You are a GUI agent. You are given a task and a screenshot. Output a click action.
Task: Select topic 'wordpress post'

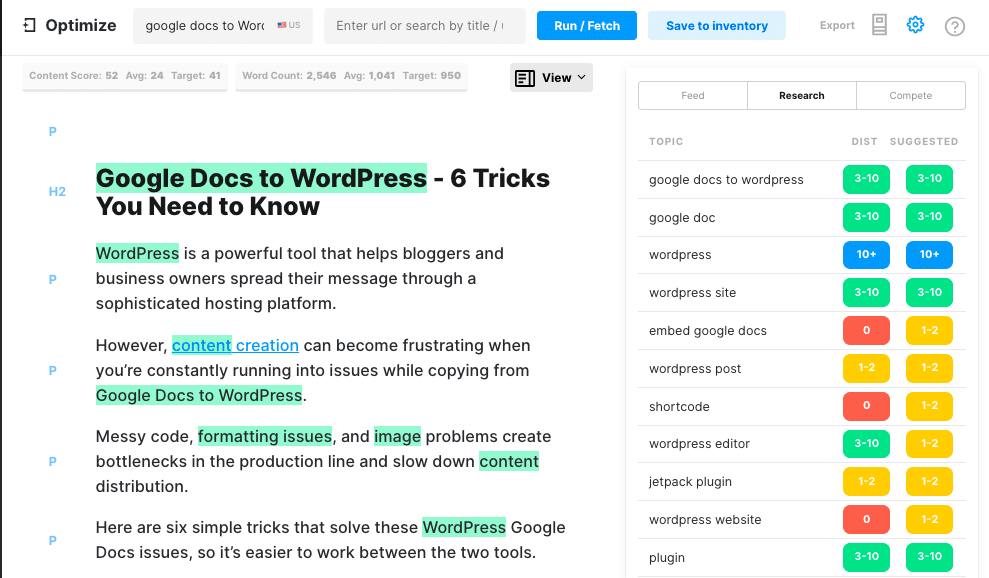pyautogui.click(x=695, y=369)
